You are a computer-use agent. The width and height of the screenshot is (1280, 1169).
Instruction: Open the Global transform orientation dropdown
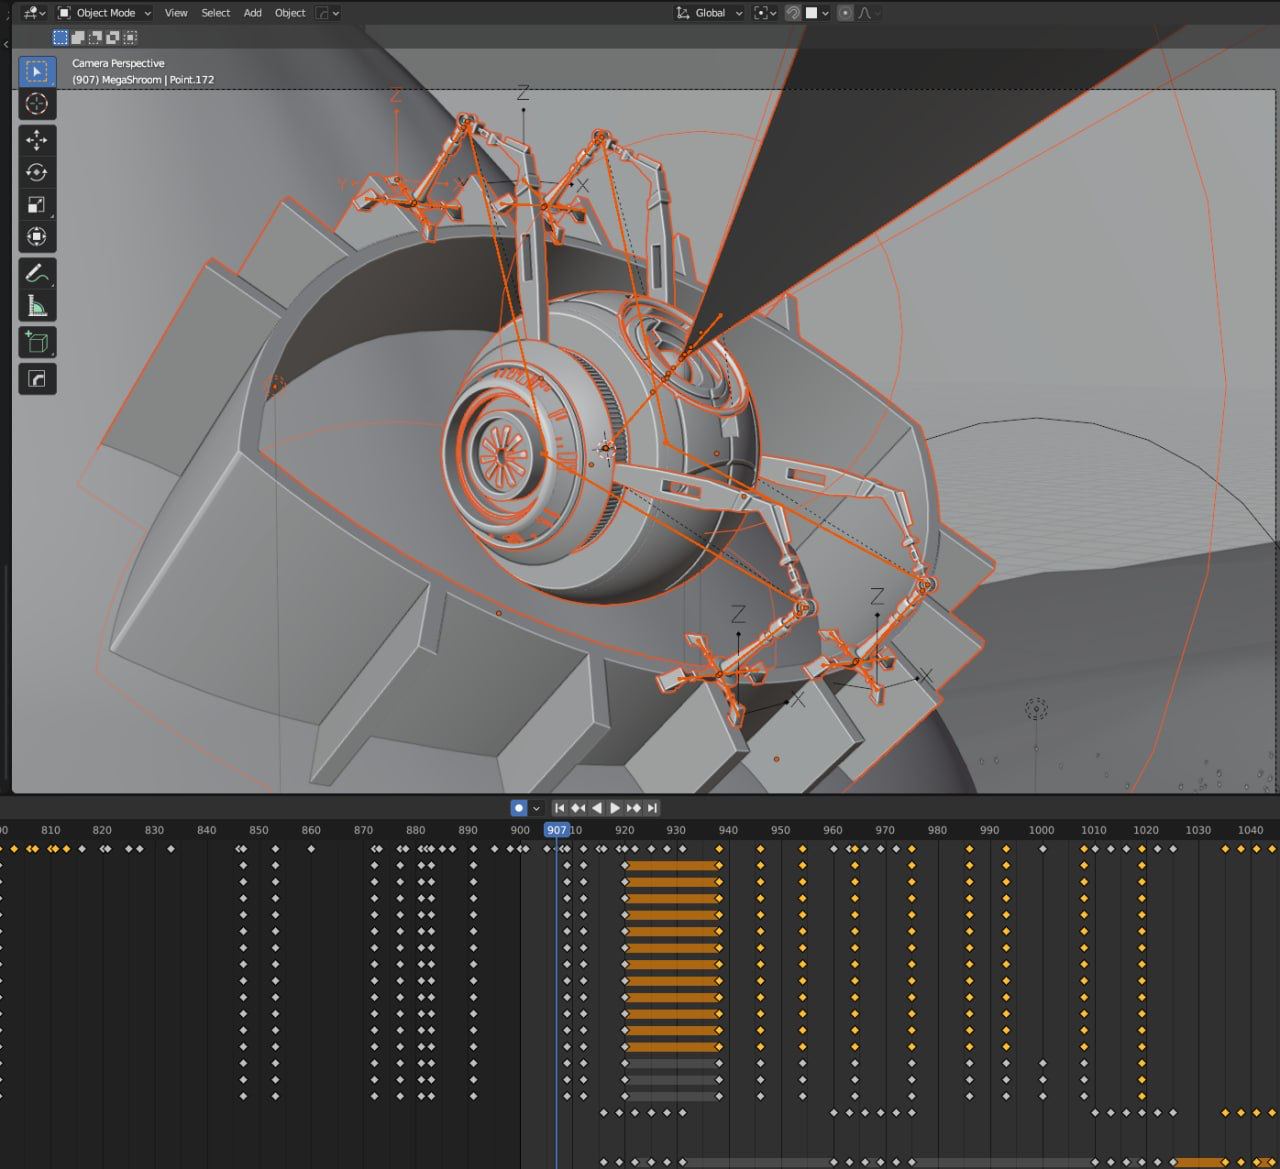pyautogui.click(x=710, y=13)
